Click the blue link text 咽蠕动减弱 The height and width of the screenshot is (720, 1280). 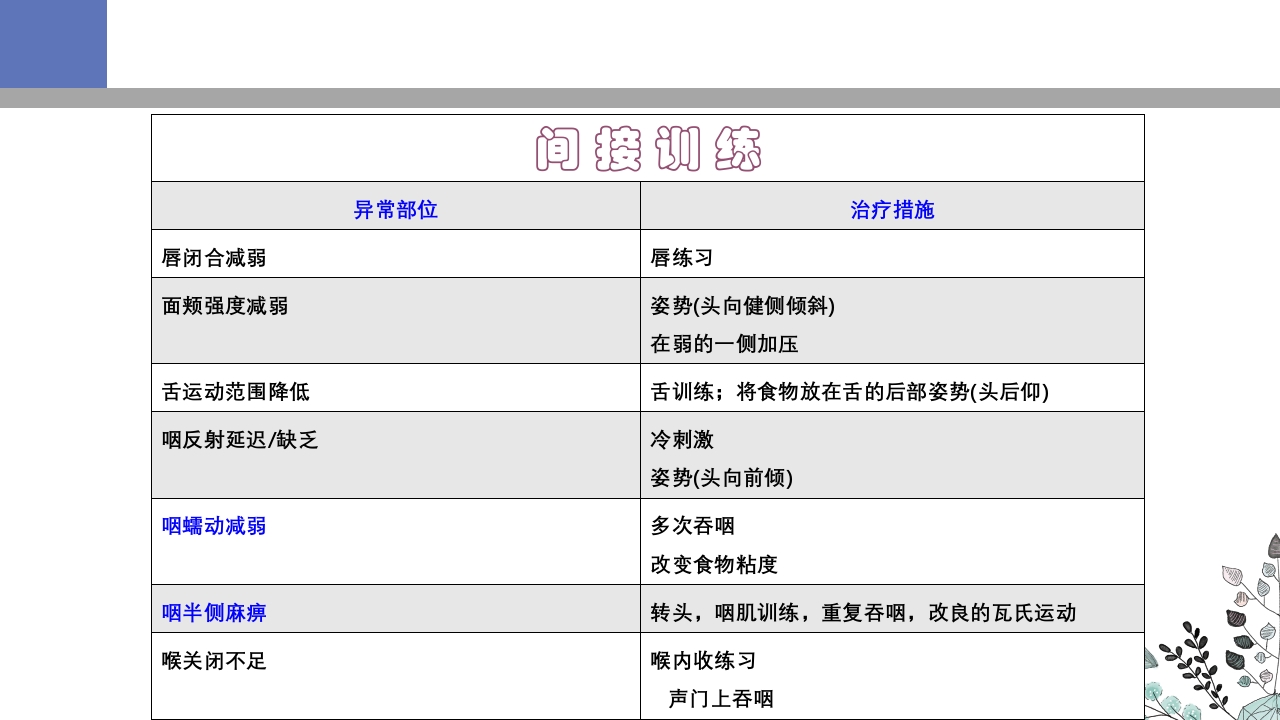pyautogui.click(x=212, y=524)
